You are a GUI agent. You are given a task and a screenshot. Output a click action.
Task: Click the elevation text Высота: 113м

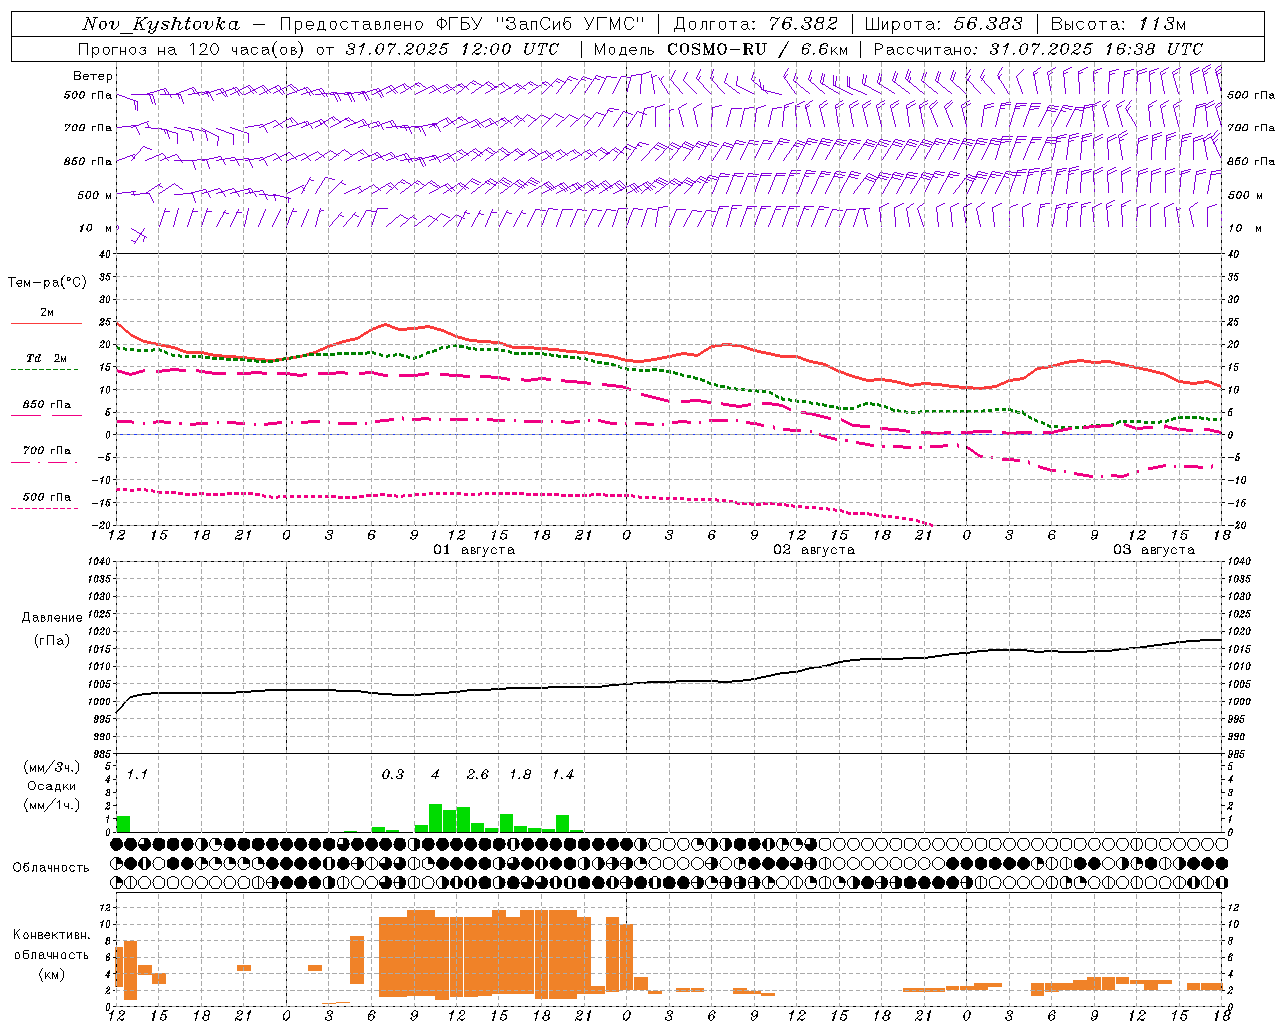point(1117,24)
